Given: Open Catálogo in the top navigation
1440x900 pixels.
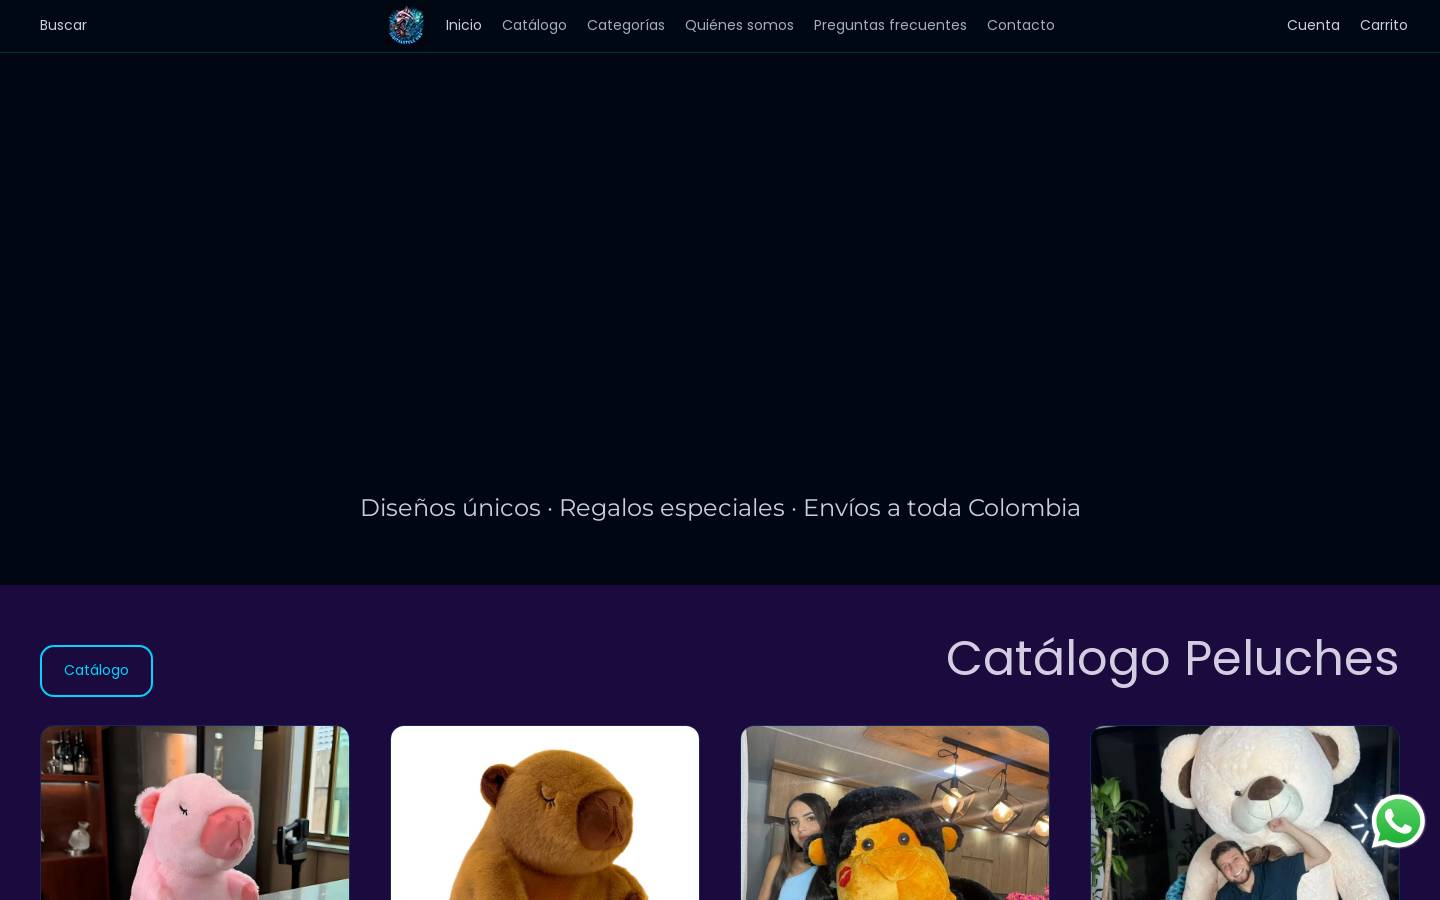Looking at the screenshot, I should point(534,25).
